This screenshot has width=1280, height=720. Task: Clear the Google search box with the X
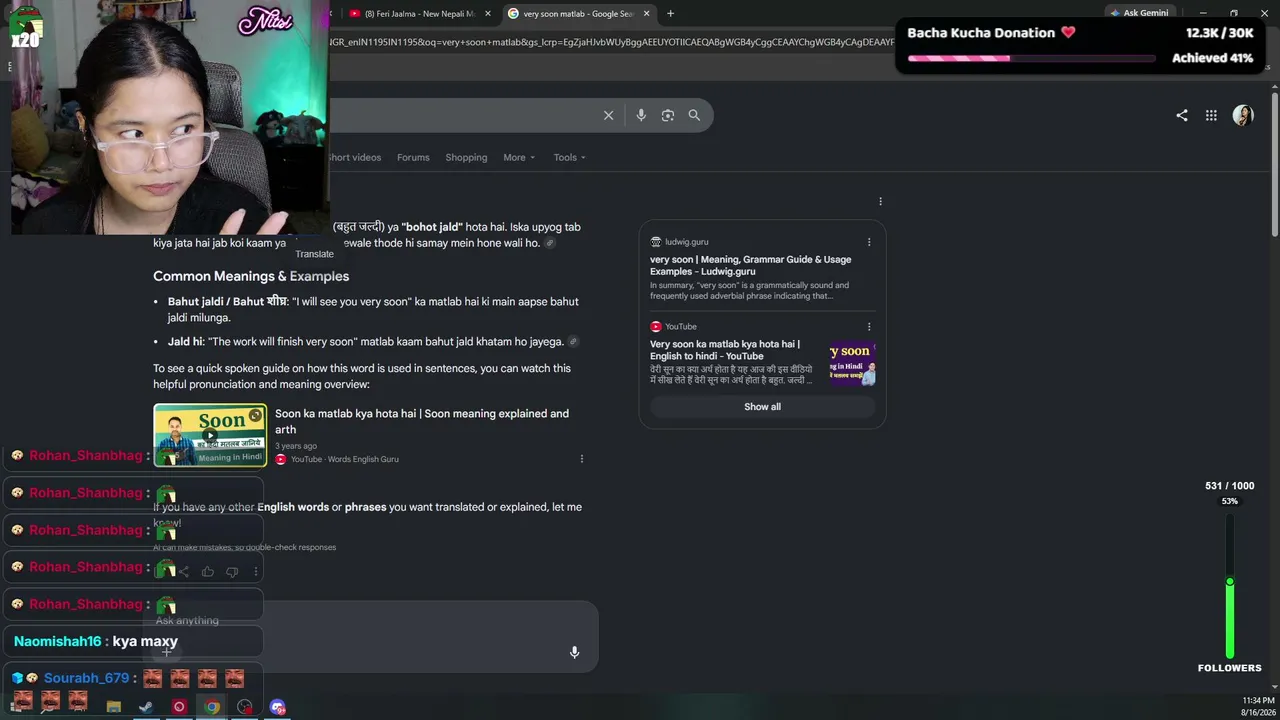tap(608, 115)
